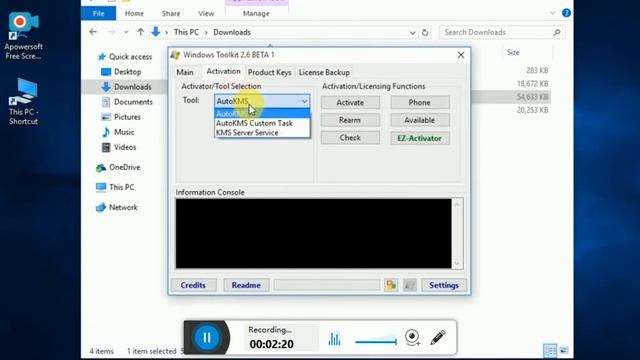This screenshot has width=640, height=360.
Task: Click the Up one level arrow
Action: [140, 32]
